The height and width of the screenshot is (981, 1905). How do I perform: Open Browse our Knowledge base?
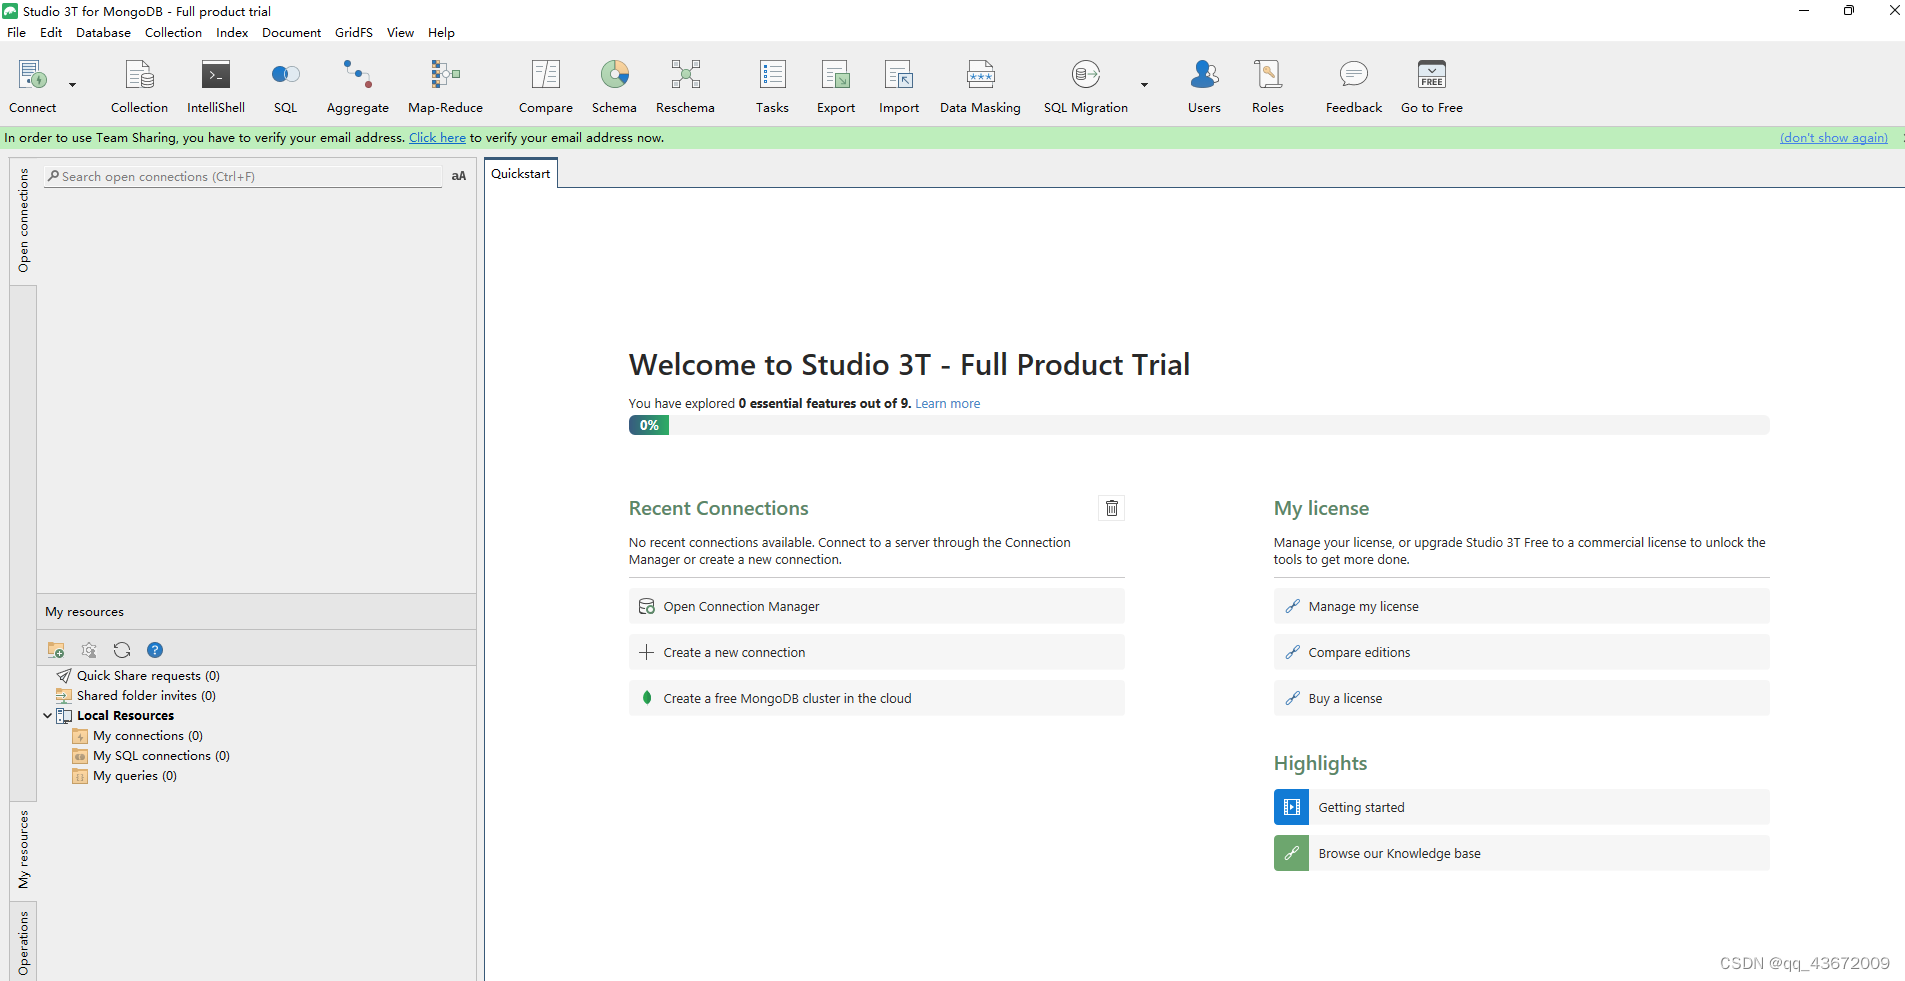[1521, 853]
